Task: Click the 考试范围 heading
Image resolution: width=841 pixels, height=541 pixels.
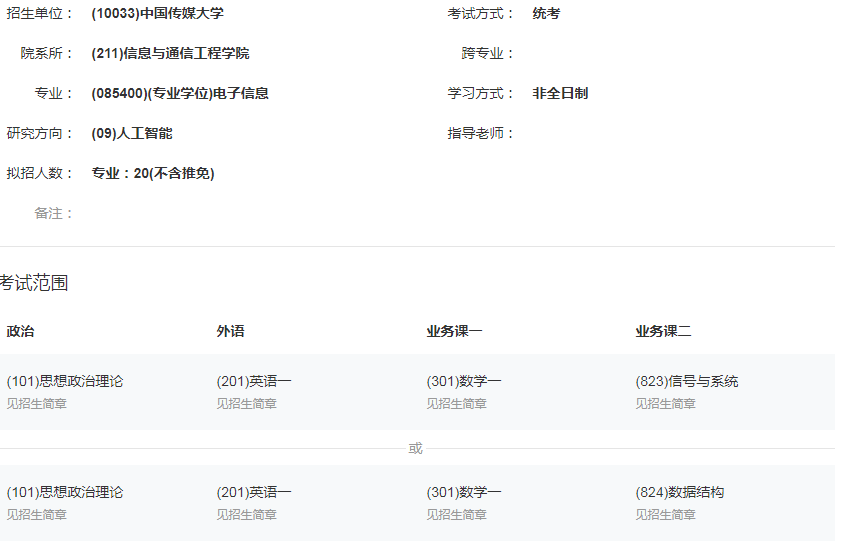Action: point(34,283)
